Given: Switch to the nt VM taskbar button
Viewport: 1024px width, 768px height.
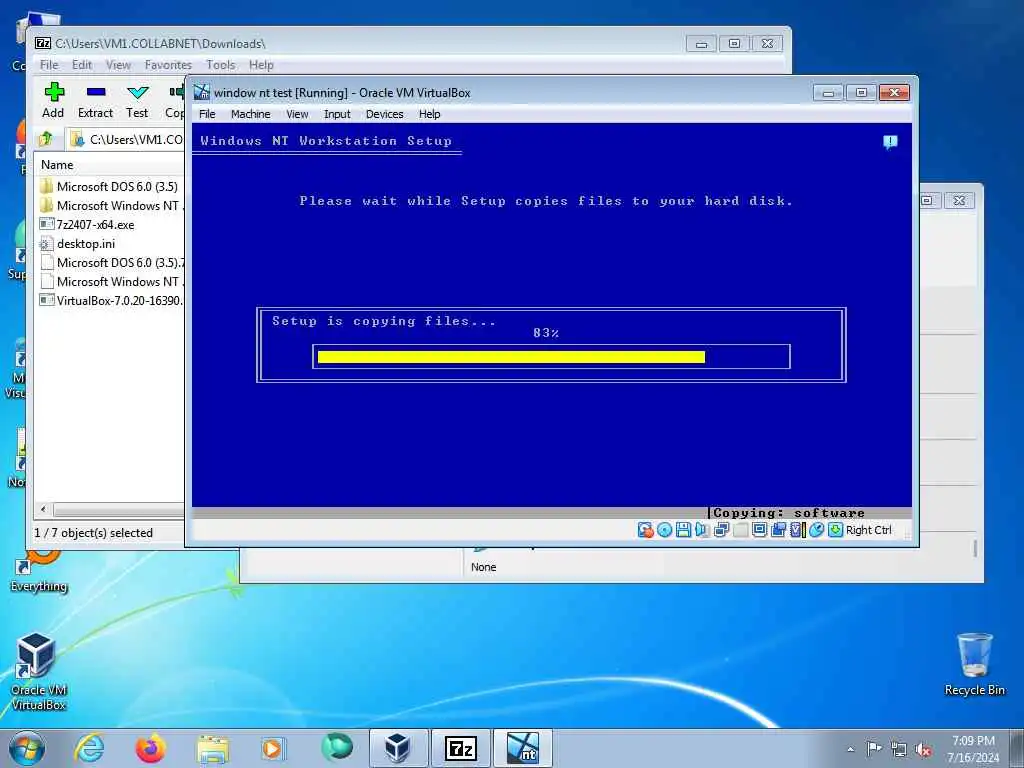Looking at the screenshot, I should pyautogui.click(x=522, y=748).
